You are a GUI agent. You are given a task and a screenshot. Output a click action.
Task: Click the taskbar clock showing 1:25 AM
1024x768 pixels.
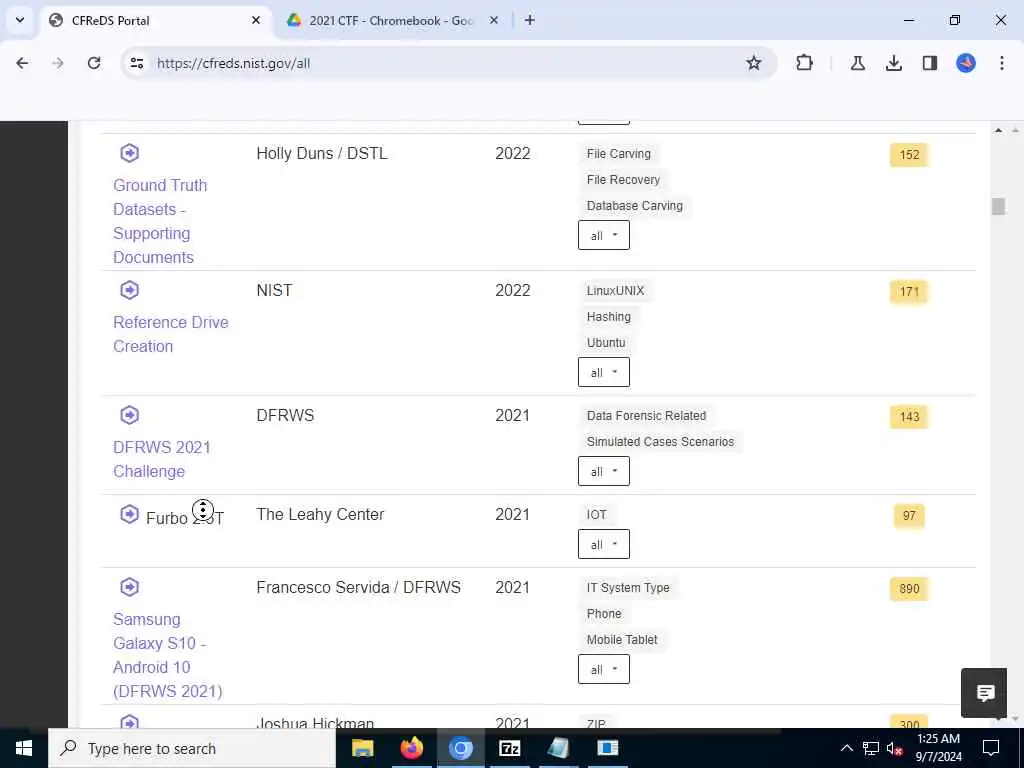point(938,748)
